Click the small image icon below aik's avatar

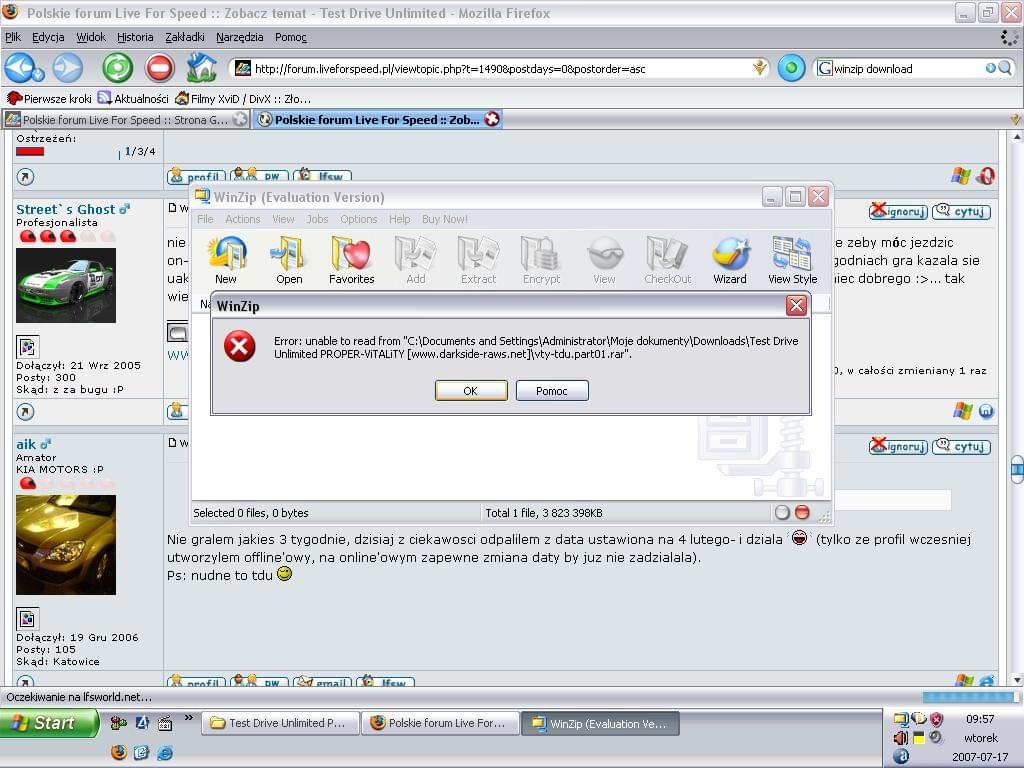(x=27, y=618)
